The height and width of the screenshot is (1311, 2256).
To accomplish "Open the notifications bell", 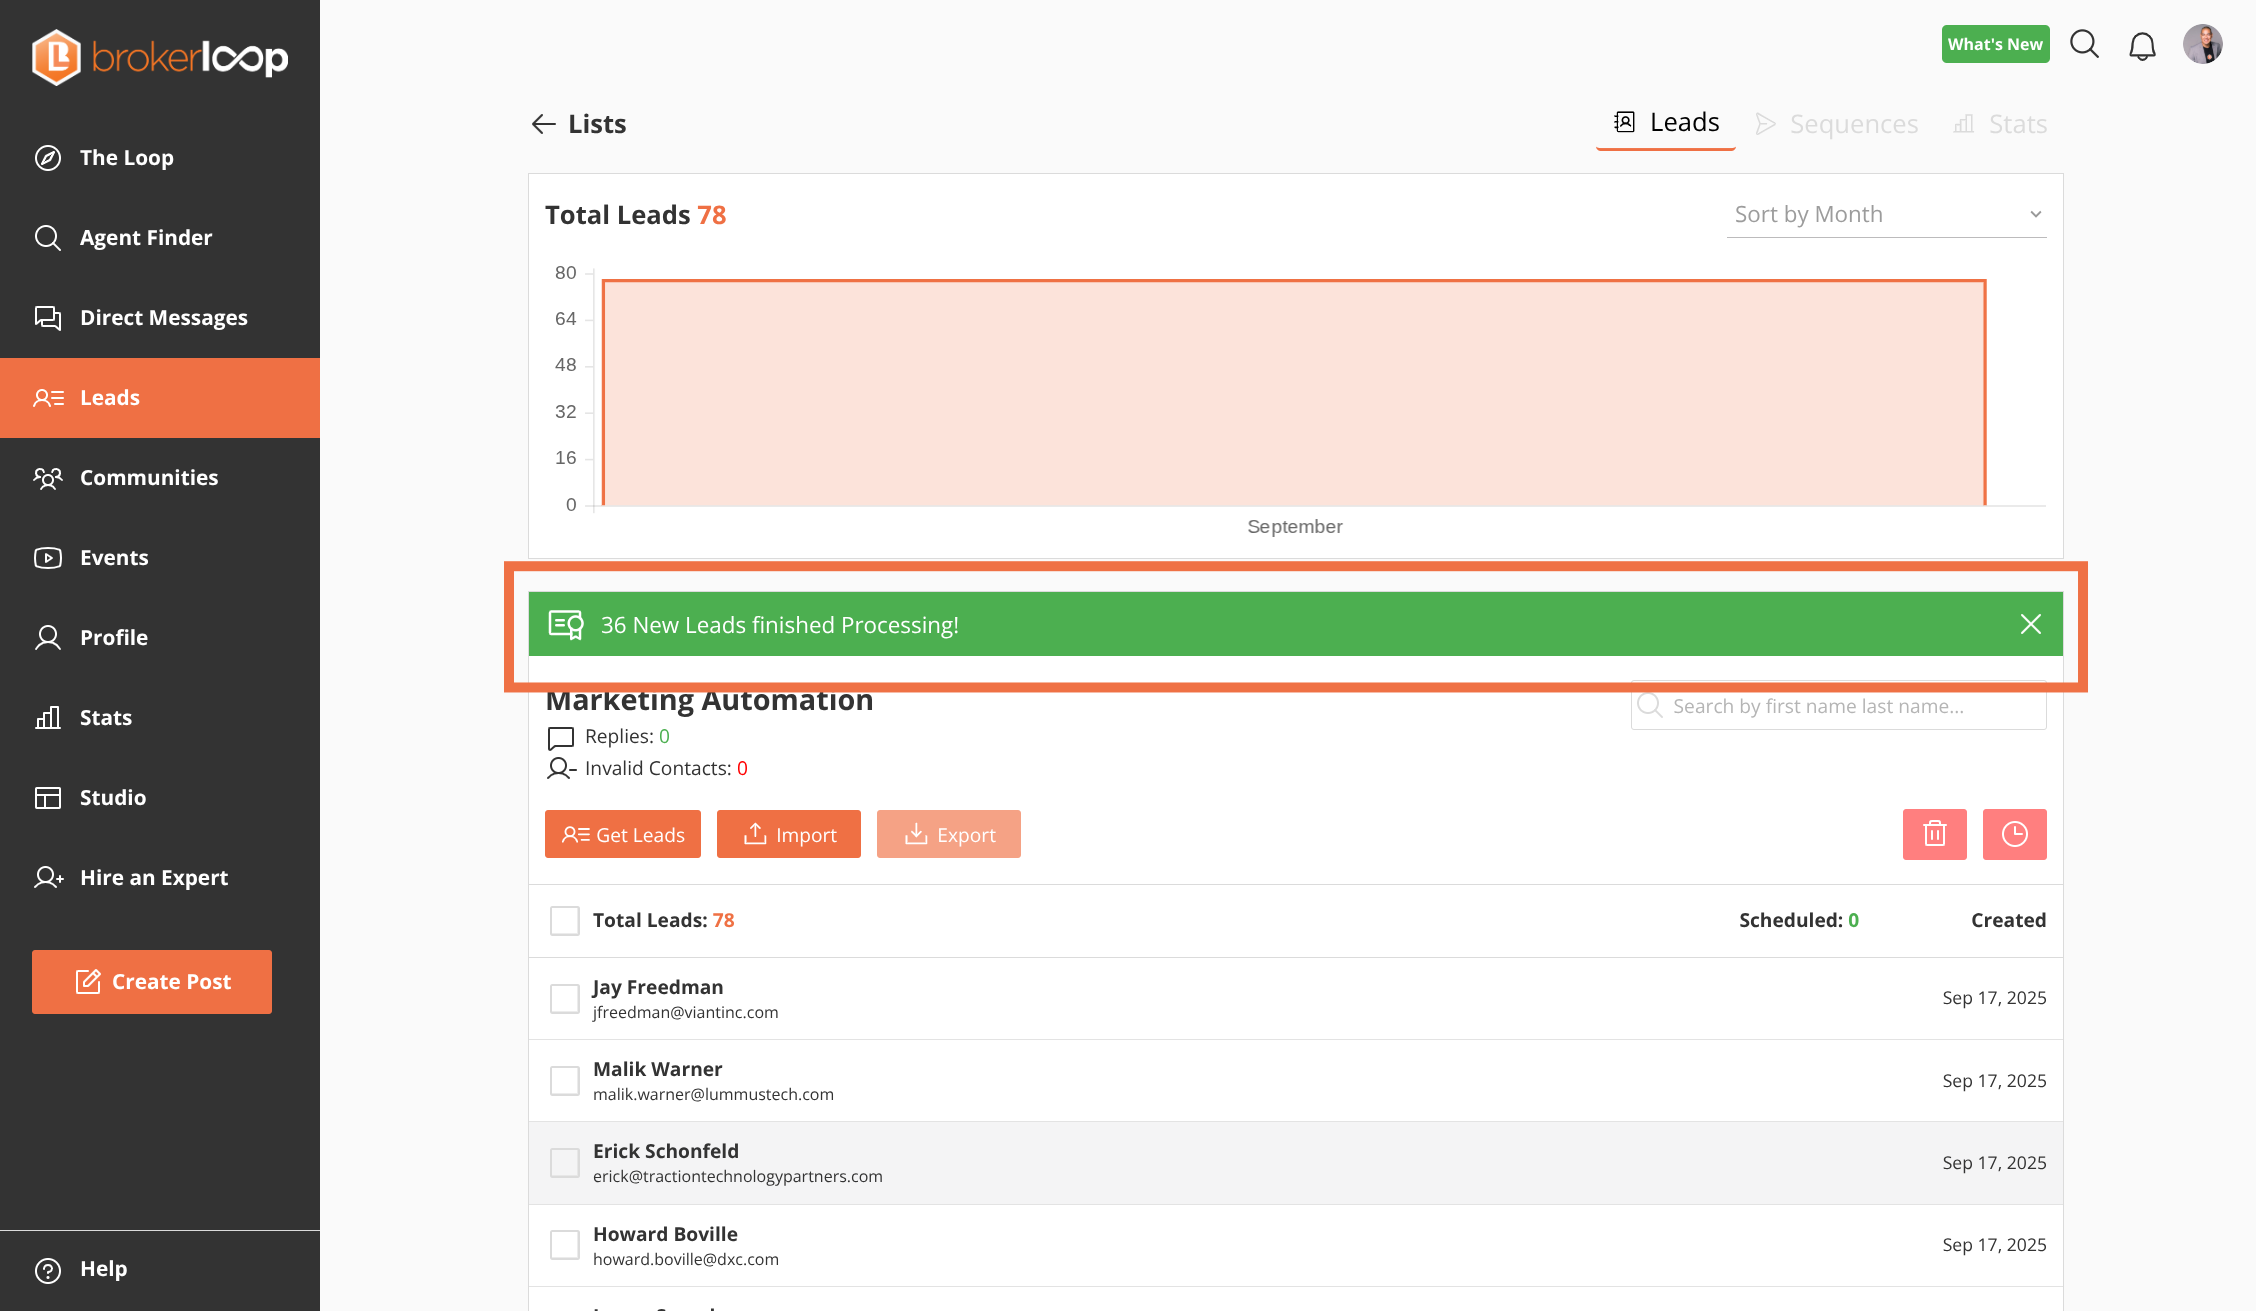I will [x=2142, y=46].
